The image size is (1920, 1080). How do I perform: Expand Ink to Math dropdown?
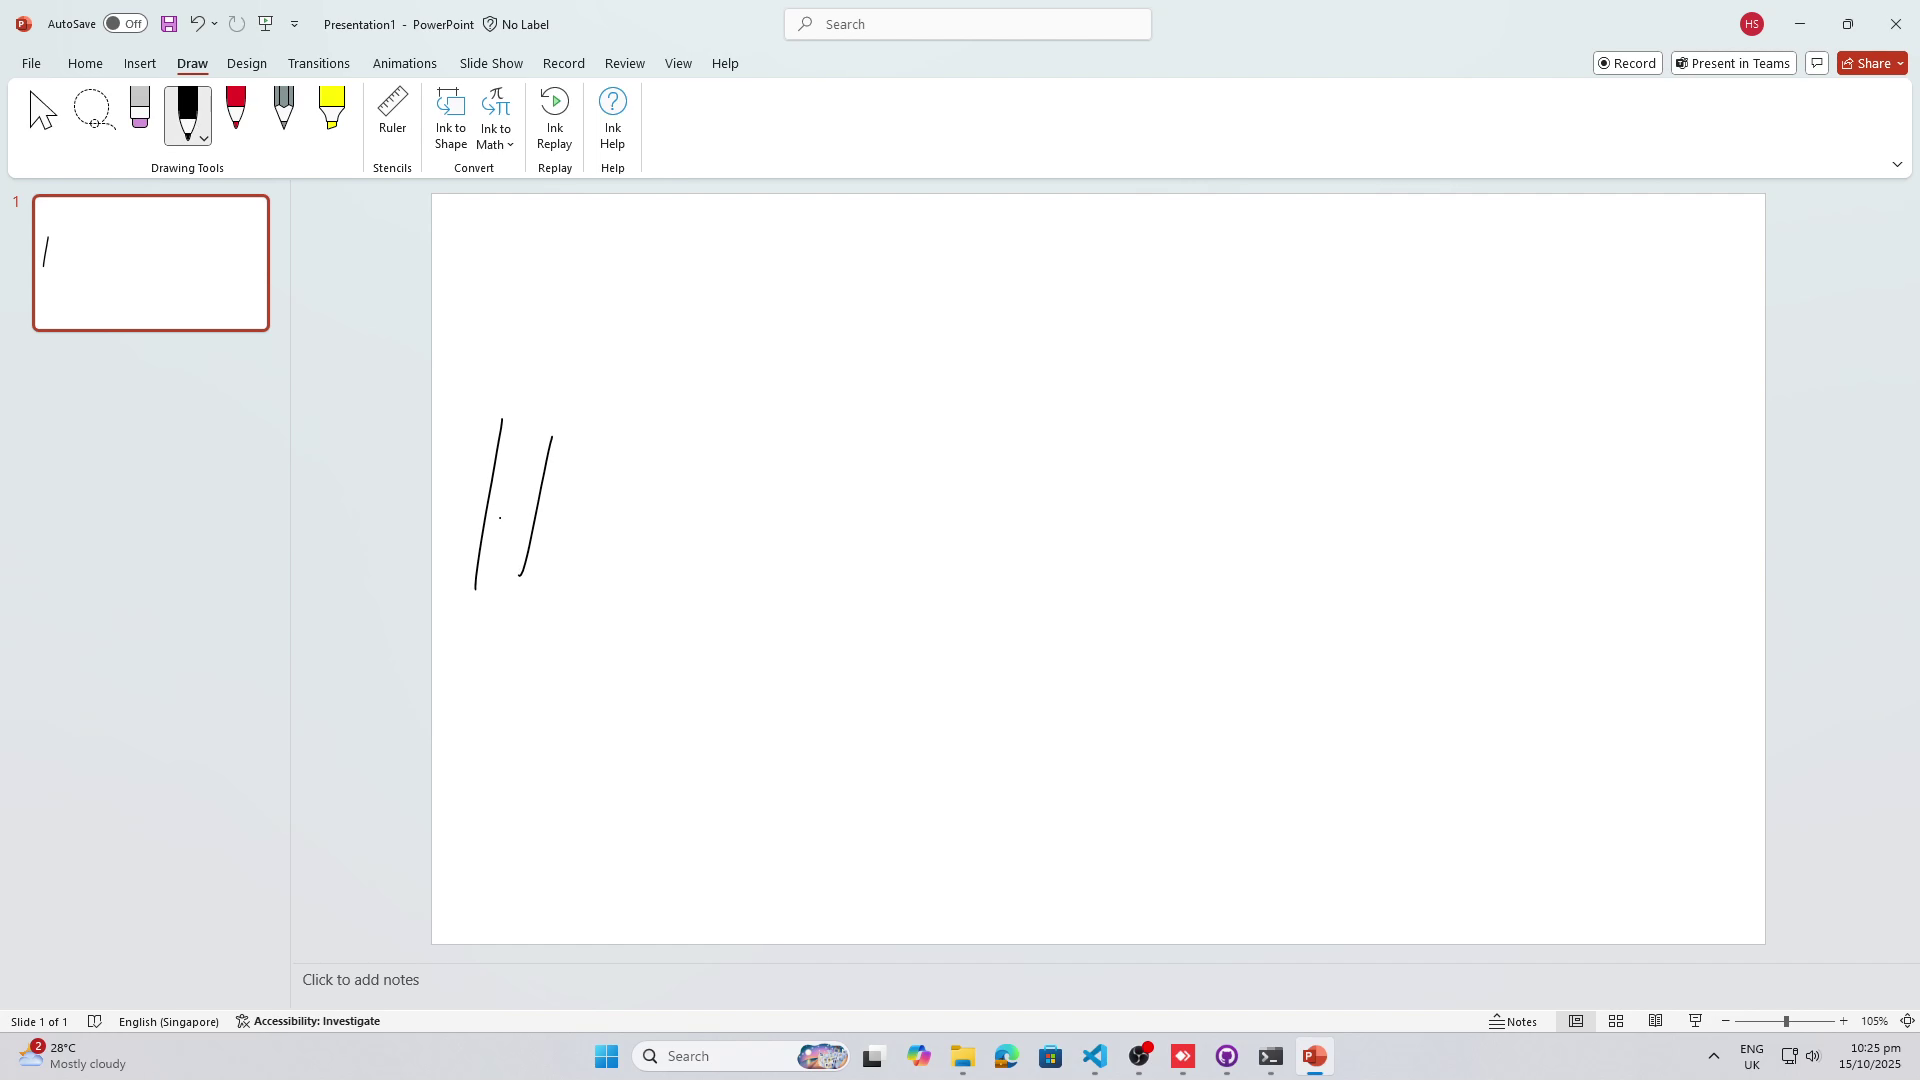[x=510, y=145]
